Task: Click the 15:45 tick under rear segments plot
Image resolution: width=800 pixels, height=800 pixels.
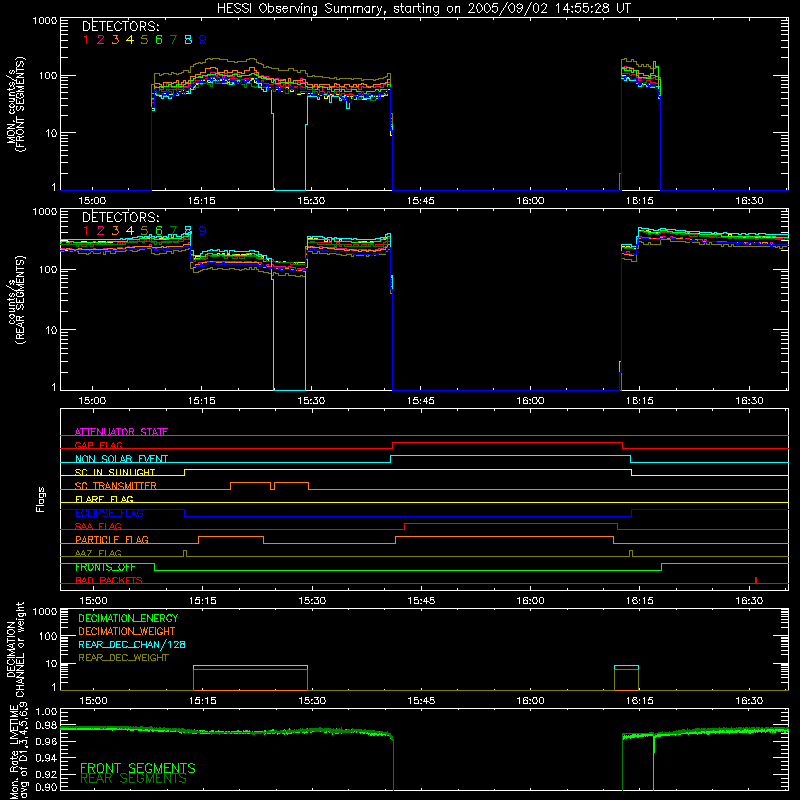Action: tap(421, 401)
